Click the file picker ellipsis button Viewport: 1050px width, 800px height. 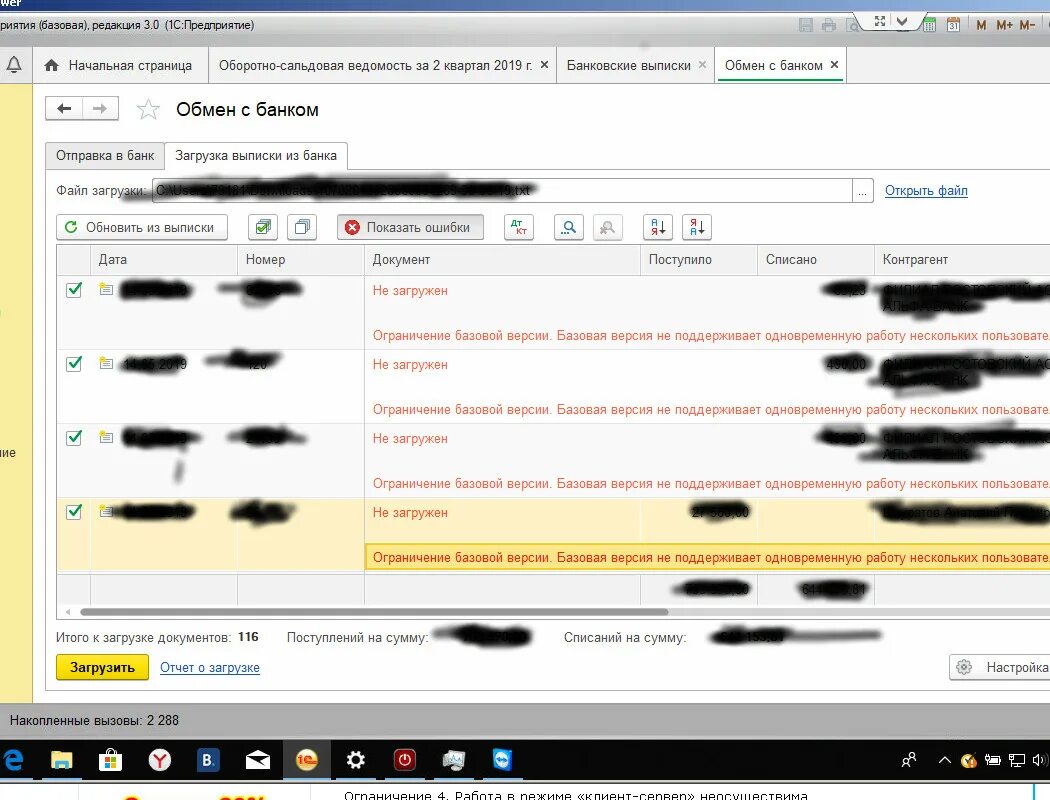pyautogui.click(x=862, y=191)
